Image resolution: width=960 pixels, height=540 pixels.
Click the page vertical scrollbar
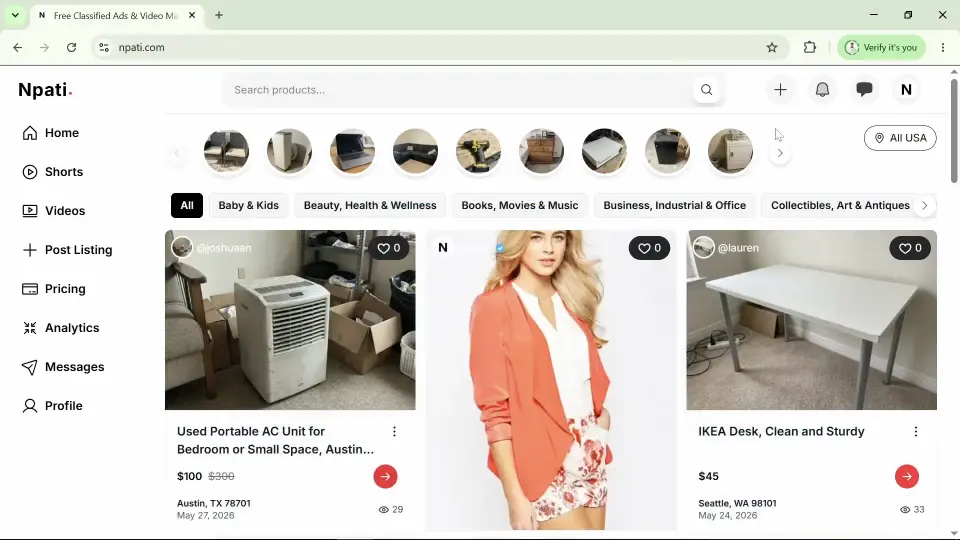pos(953,130)
